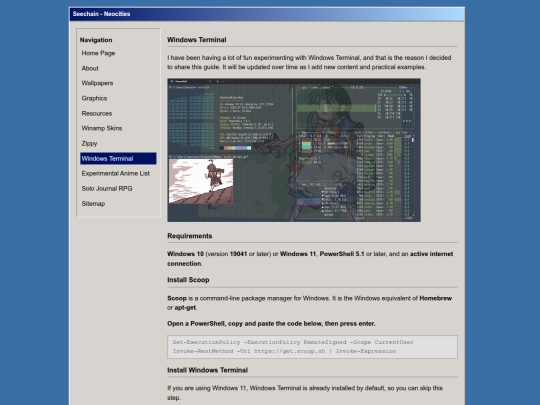
Task: Select the Zippy navigation item
Action: pyautogui.click(x=89, y=143)
